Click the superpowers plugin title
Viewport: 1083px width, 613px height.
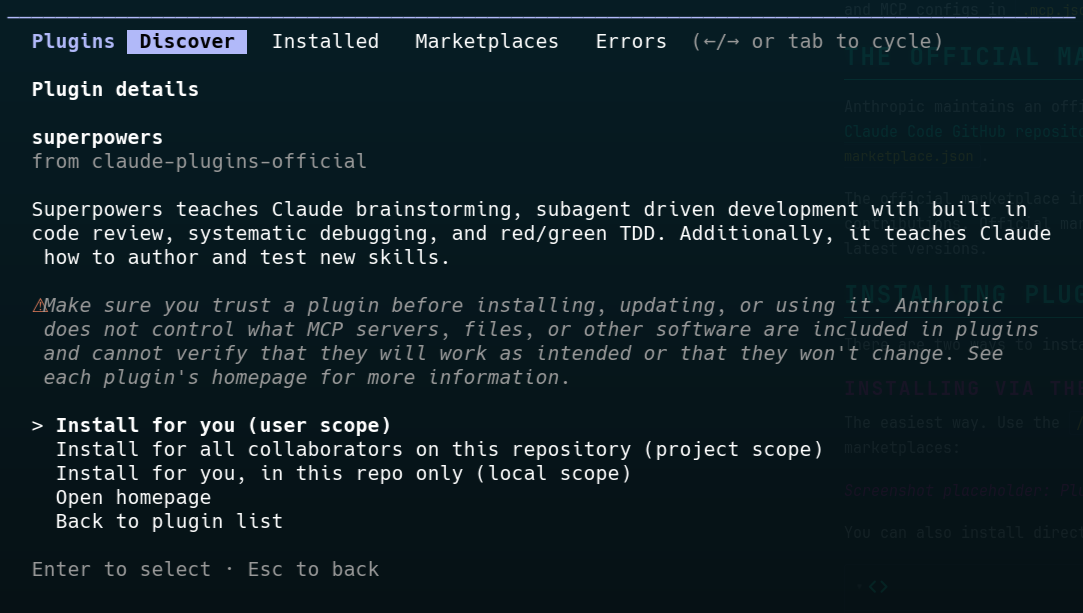point(97,137)
